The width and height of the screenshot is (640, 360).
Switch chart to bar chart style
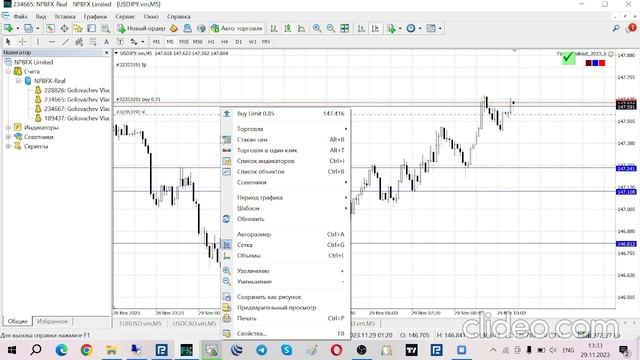(274, 28)
